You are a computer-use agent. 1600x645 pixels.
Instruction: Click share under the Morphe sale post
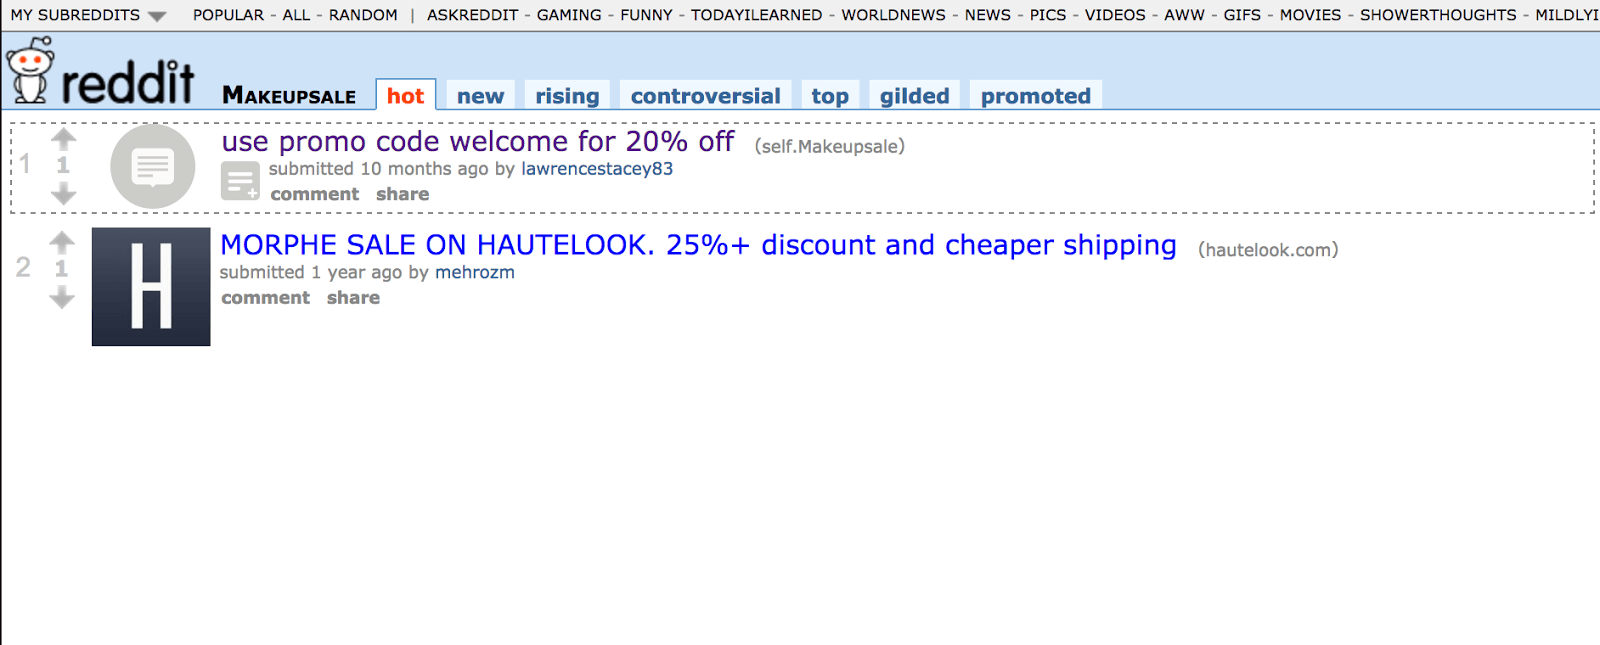pyautogui.click(x=353, y=298)
